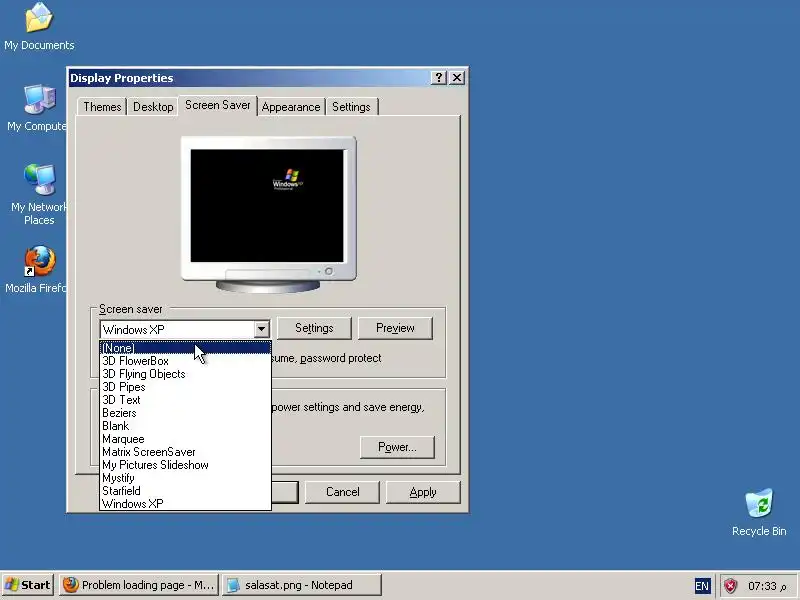The image size is (800, 600).
Task: Choose 3D Pipes screen saver
Action: [185, 387]
